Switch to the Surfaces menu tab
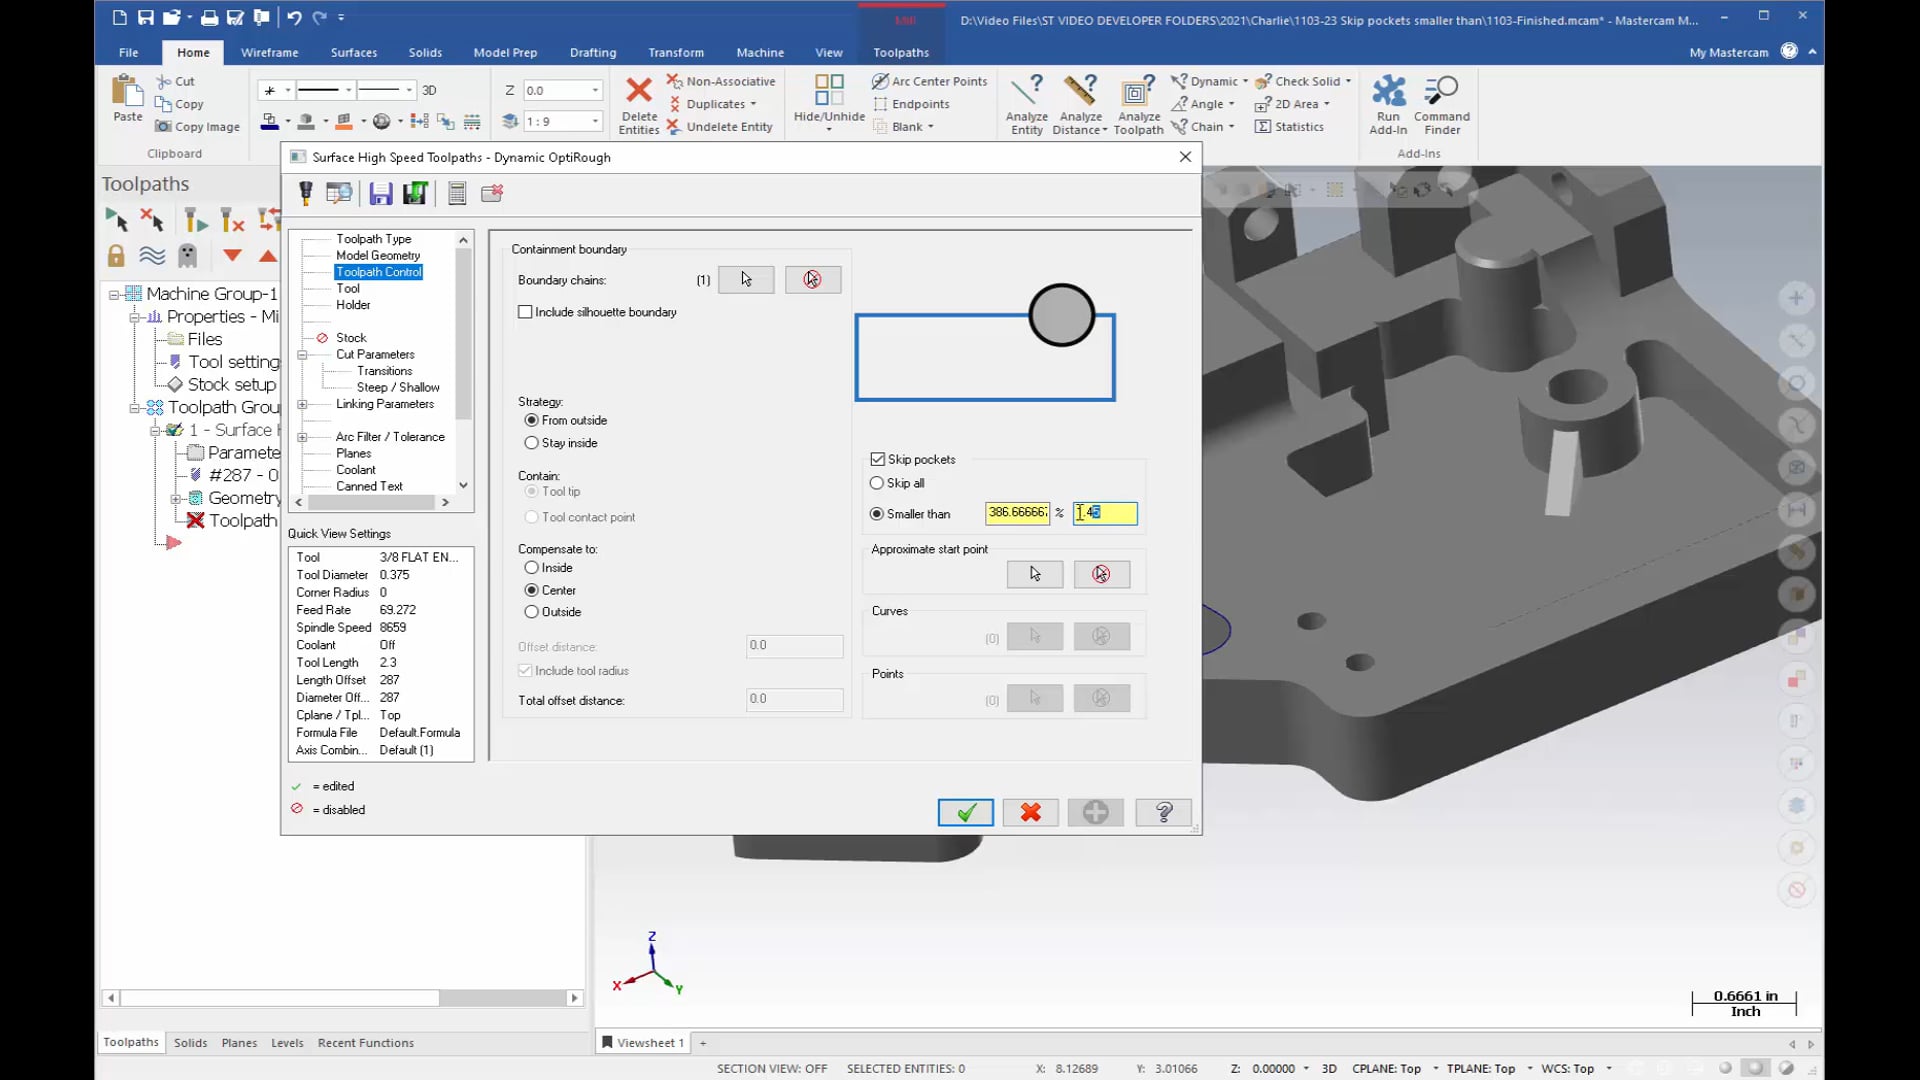Image resolution: width=1920 pixels, height=1080 pixels. click(352, 51)
